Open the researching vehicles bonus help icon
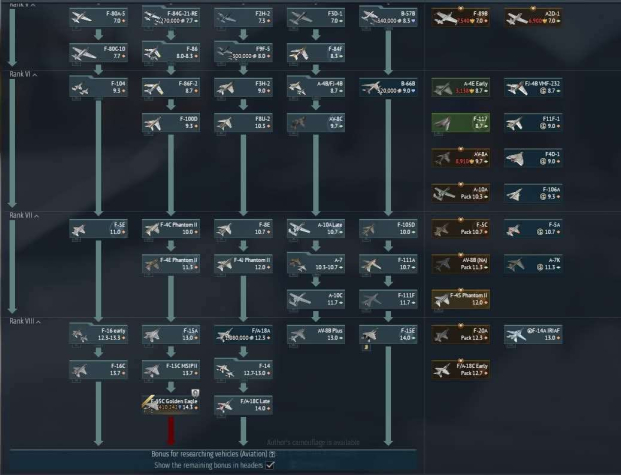Image resolution: width=621 pixels, height=475 pixels. click(272, 454)
